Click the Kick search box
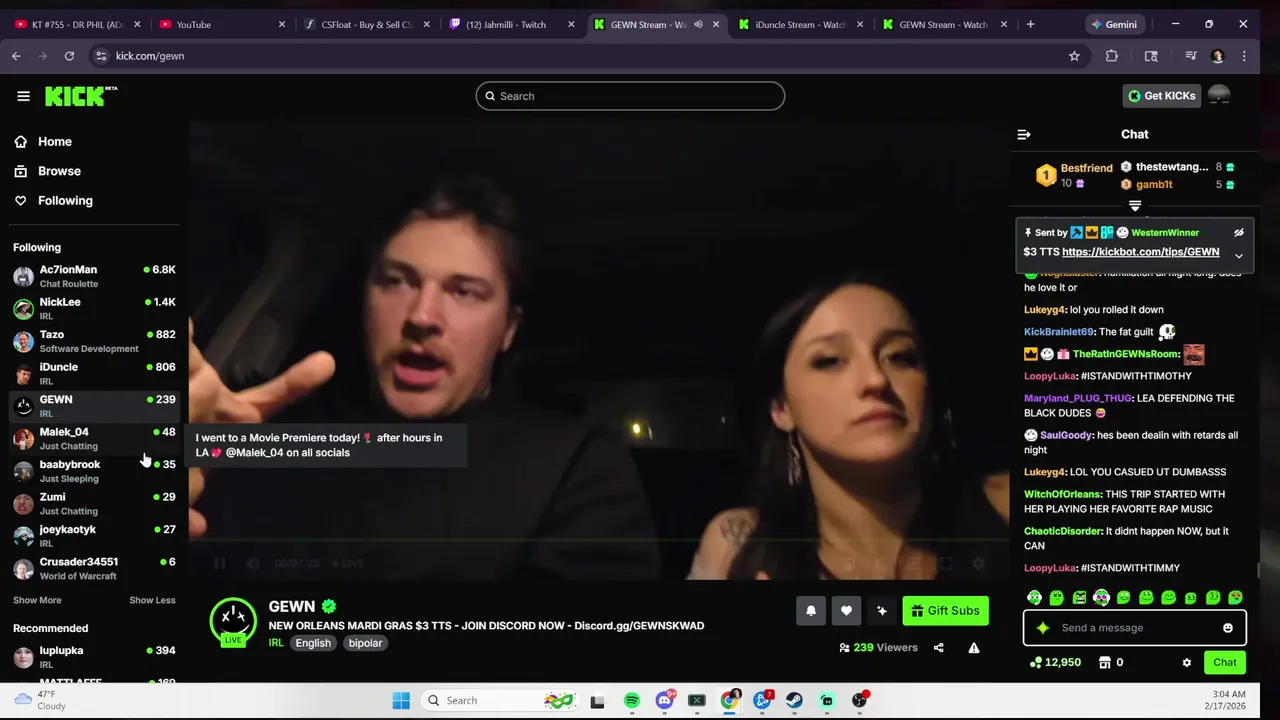Viewport: 1280px width, 720px height. (630, 96)
